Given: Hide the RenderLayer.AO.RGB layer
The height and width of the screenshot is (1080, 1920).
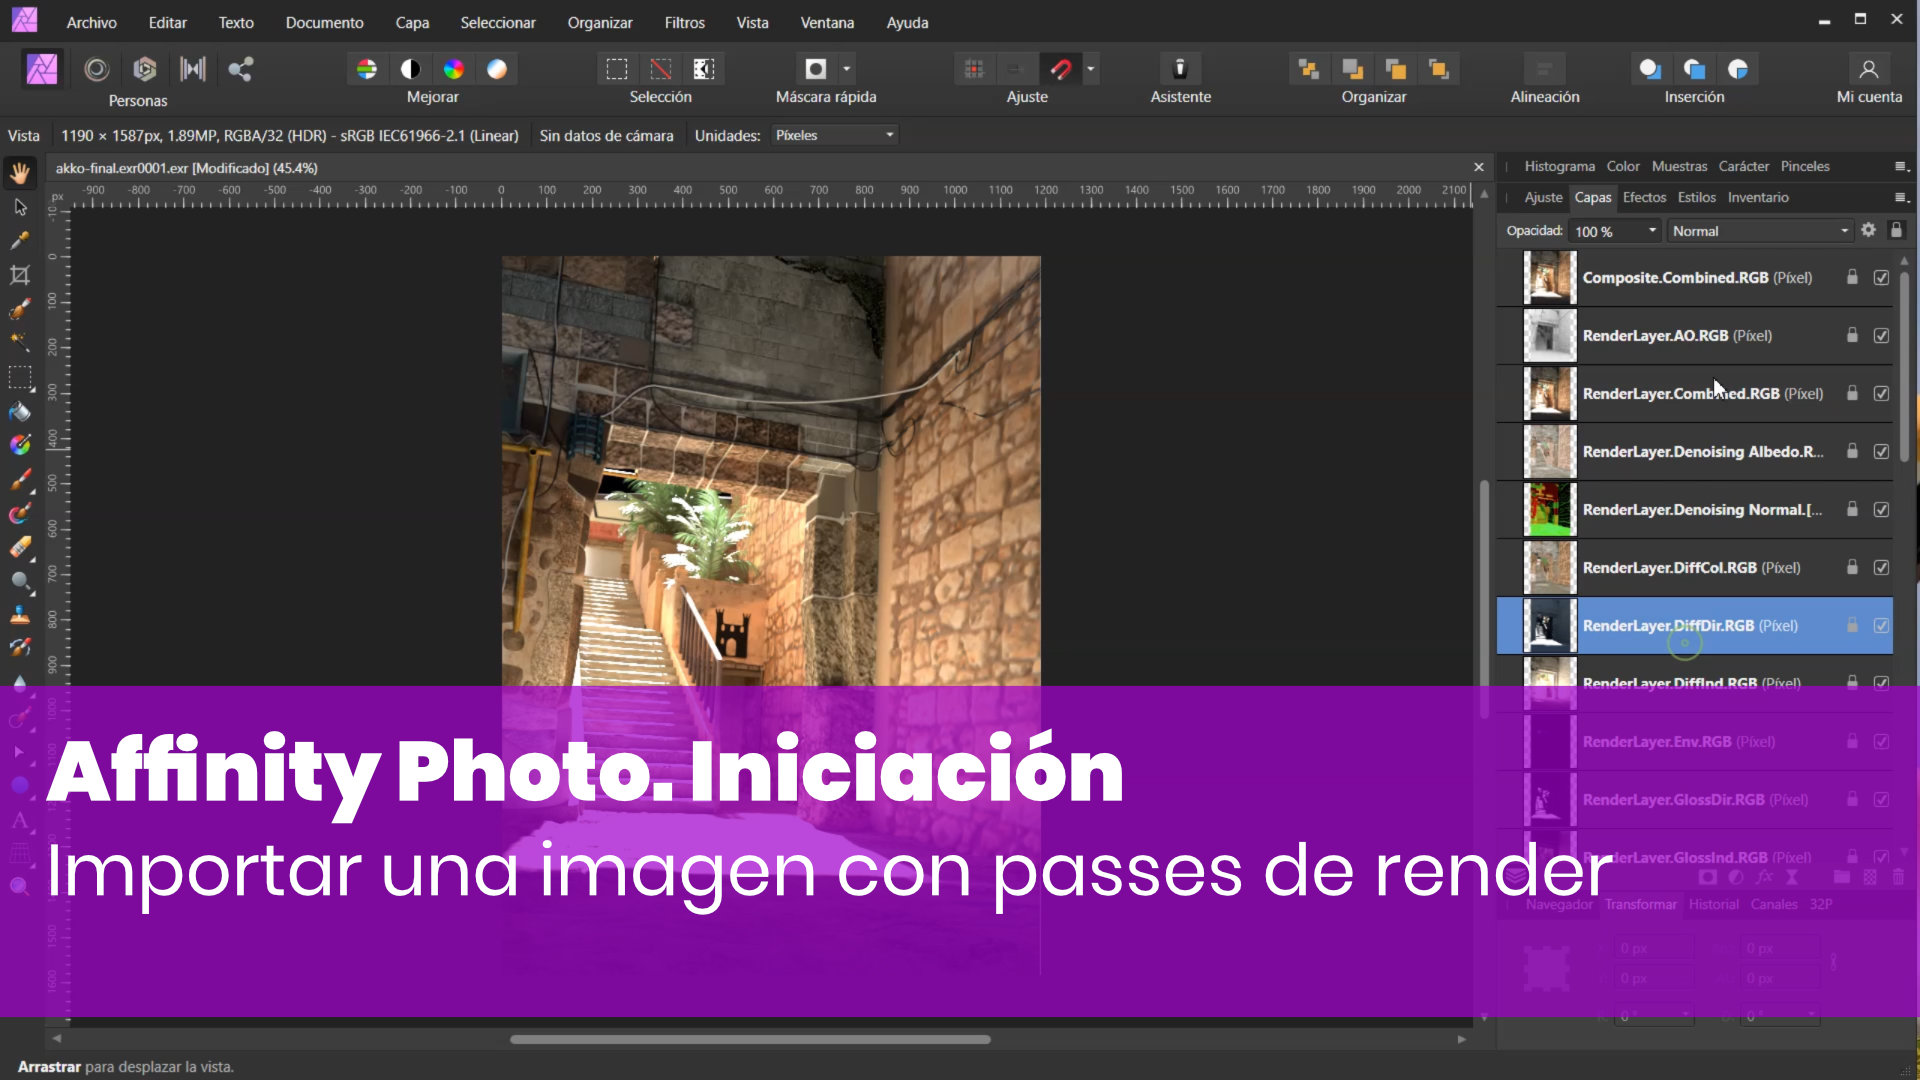Looking at the screenshot, I should point(1881,336).
